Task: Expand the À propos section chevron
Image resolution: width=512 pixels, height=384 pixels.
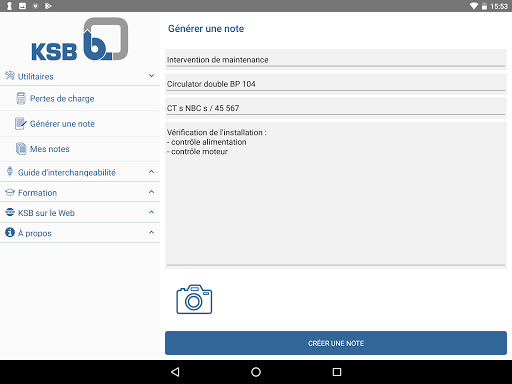Action: coord(151,232)
